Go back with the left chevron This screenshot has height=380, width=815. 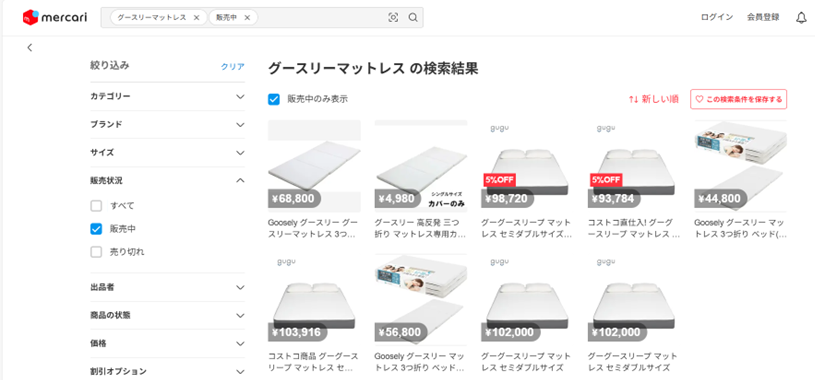pos(30,47)
